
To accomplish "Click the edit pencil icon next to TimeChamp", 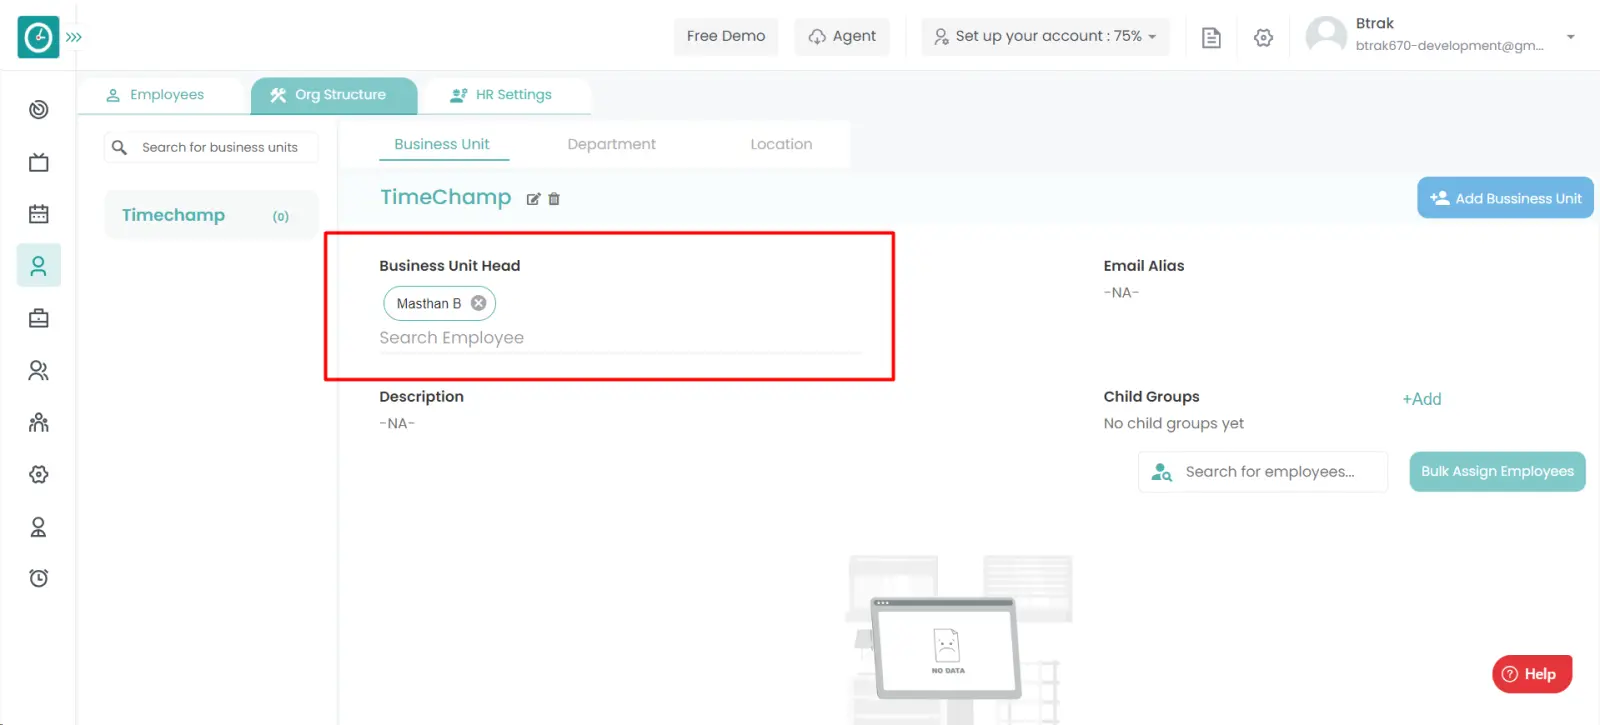I will tap(533, 199).
